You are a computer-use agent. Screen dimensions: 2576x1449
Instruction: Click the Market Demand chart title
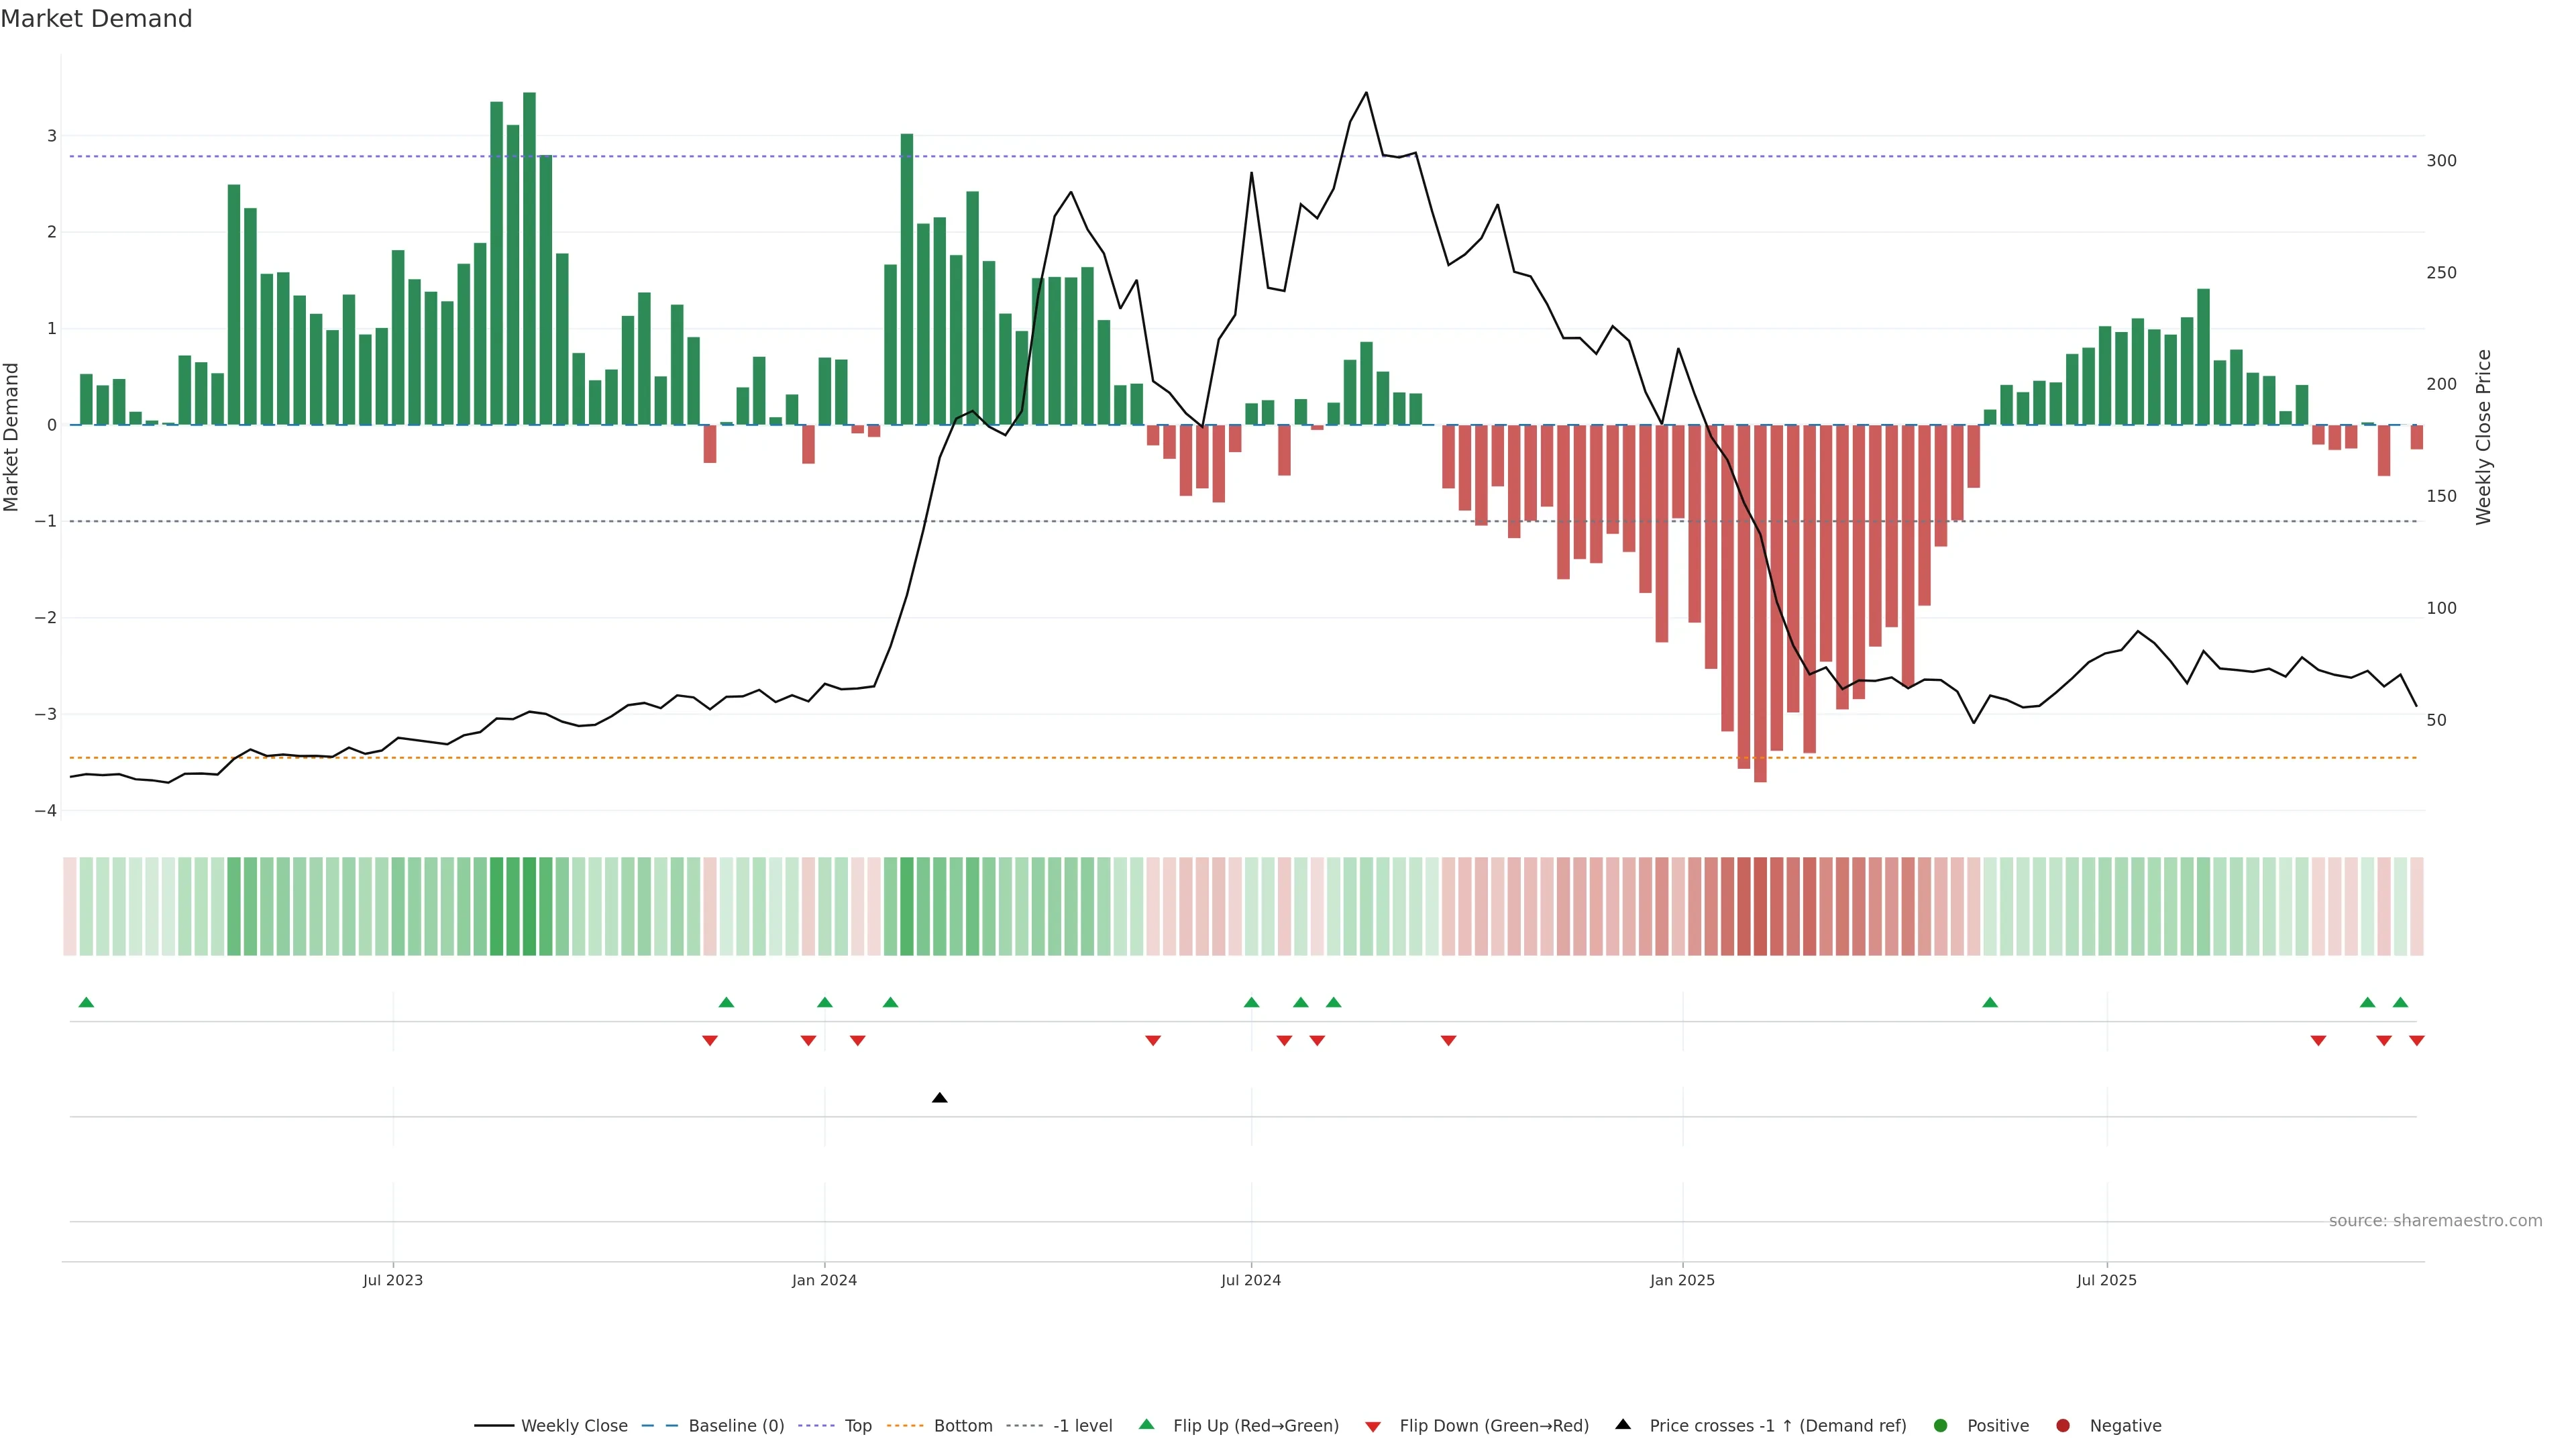[x=96, y=19]
